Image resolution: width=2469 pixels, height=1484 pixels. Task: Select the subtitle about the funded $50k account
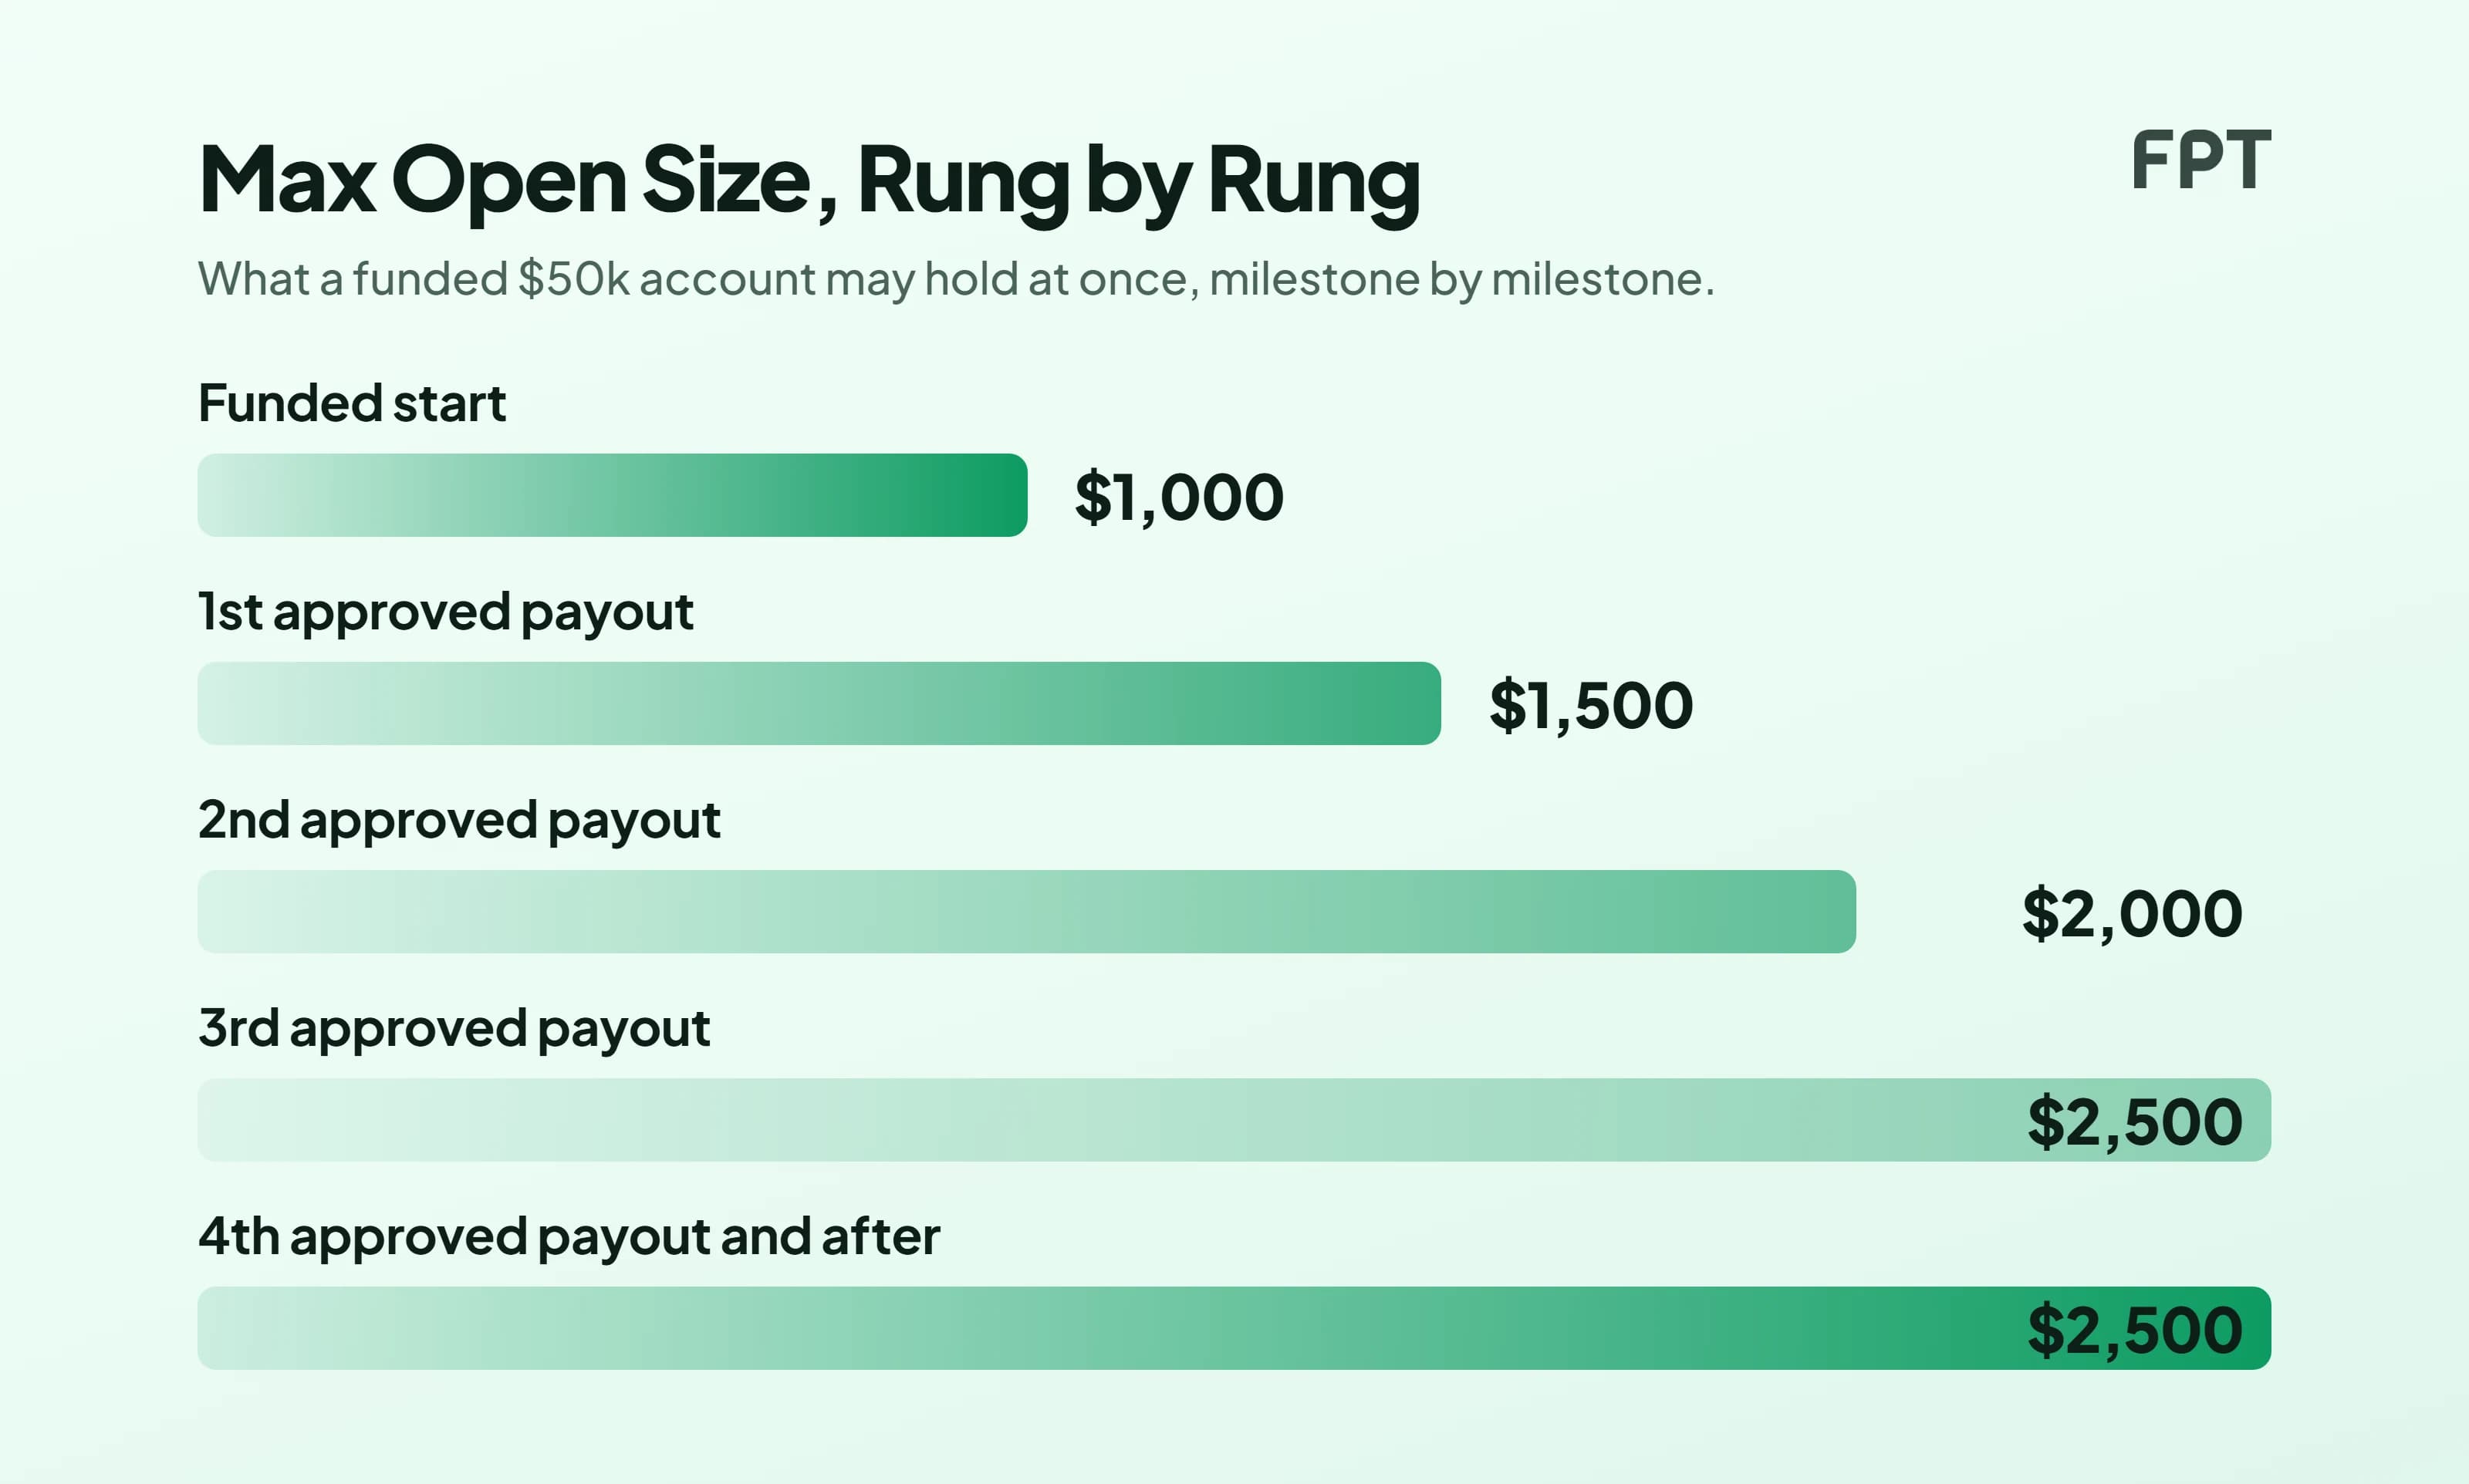956,279
